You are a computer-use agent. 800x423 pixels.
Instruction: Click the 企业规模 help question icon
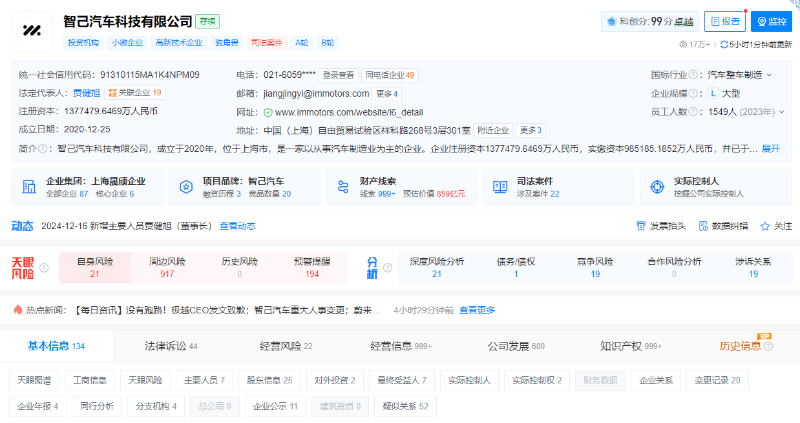tap(692, 93)
